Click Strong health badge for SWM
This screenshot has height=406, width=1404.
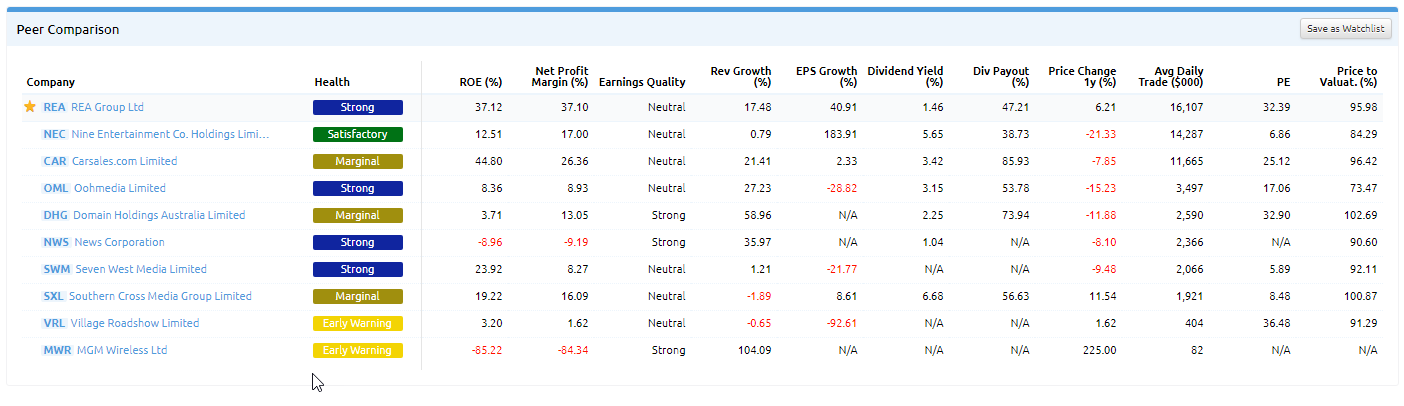coord(358,269)
